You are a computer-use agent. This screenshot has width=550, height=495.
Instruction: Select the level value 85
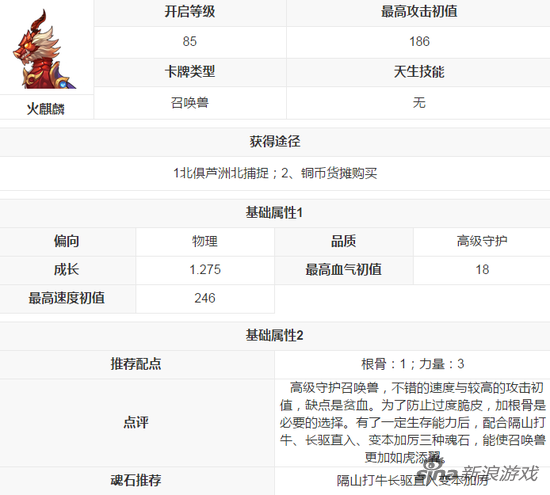(190, 41)
